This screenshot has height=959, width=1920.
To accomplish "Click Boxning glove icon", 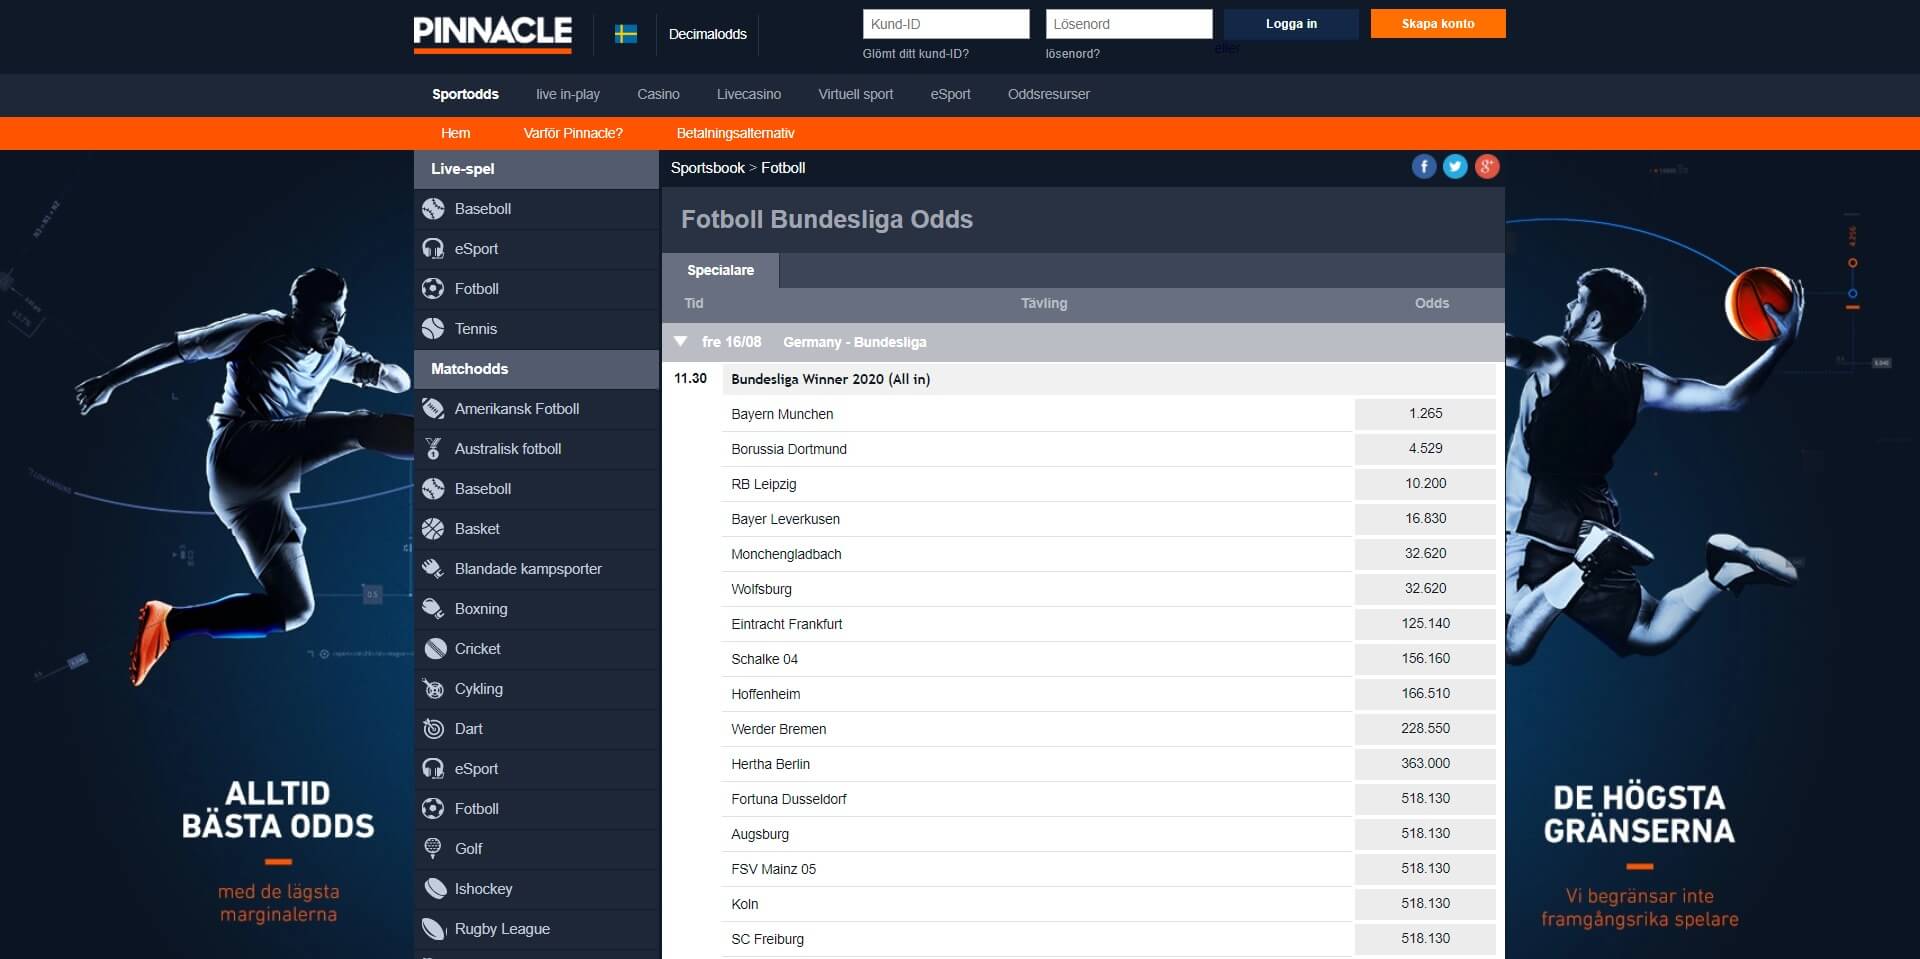I will tap(433, 609).
